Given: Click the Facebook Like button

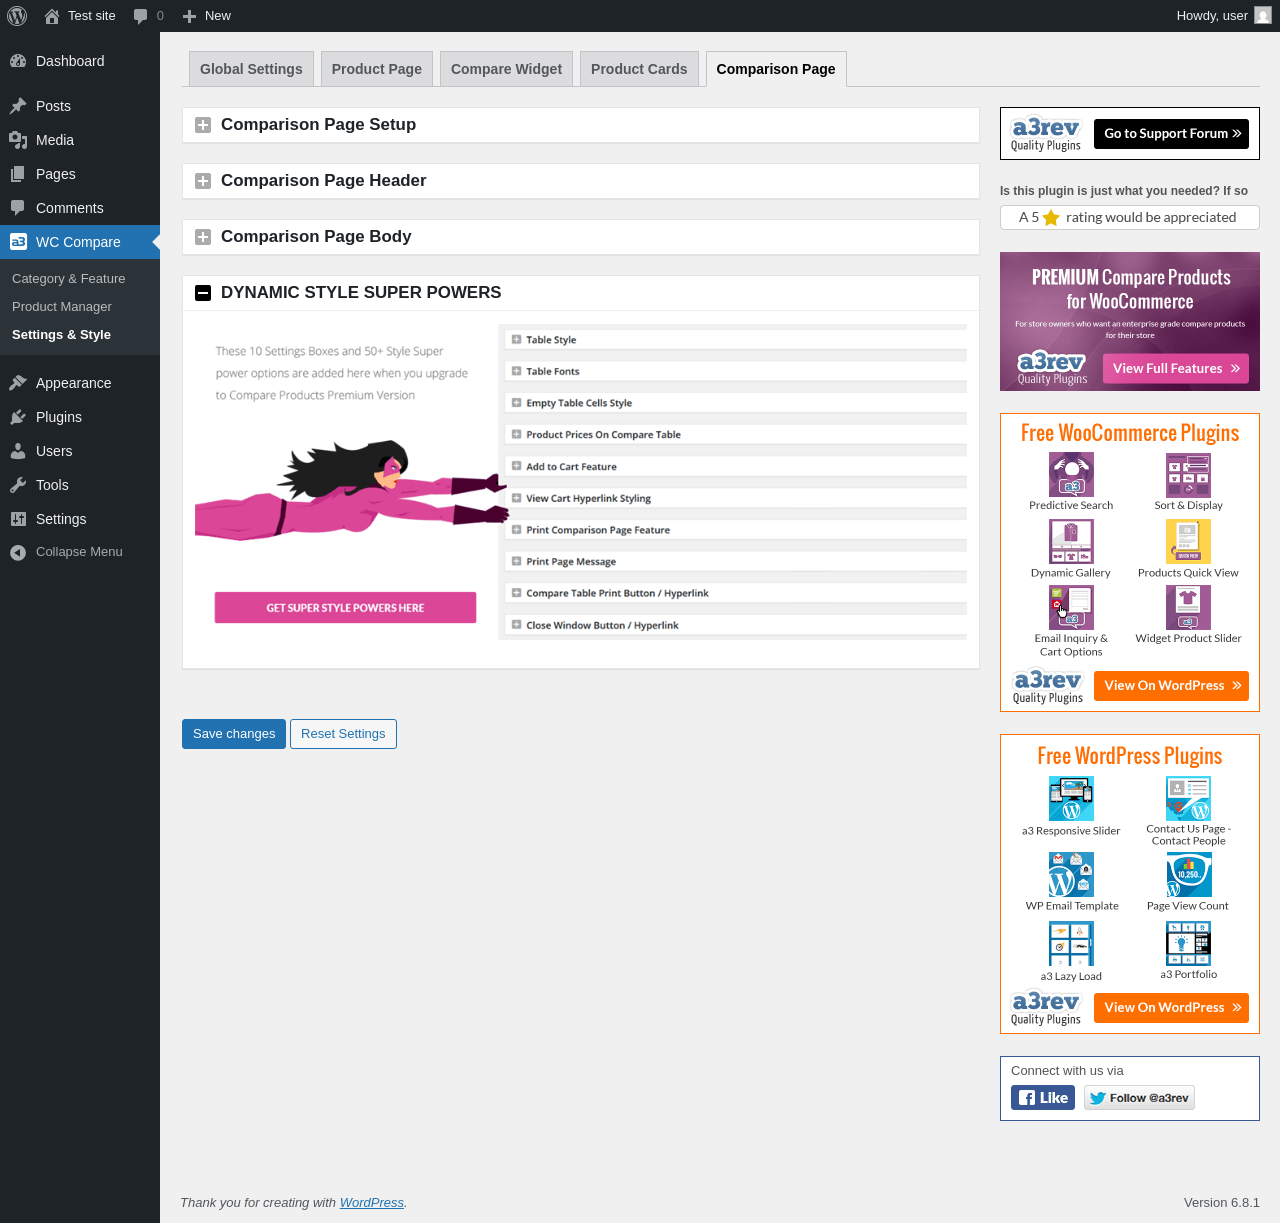Looking at the screenshot, I should point(1043,1098).
